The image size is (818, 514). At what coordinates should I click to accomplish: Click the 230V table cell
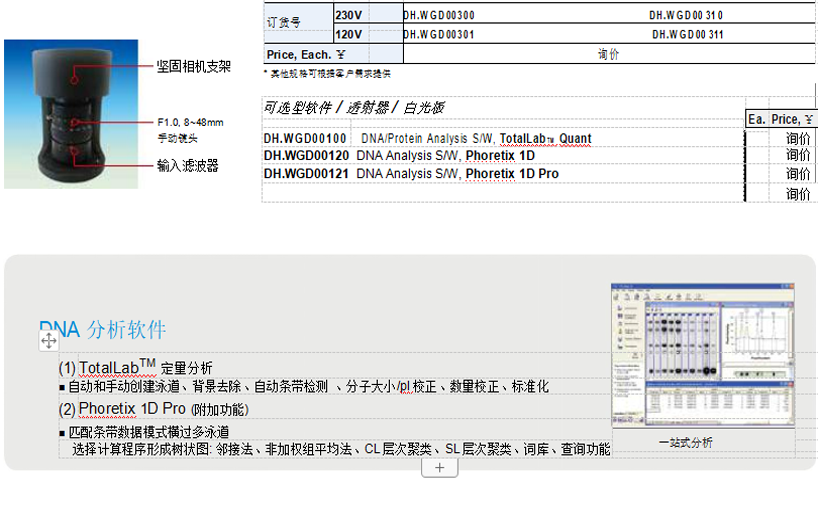click(x=348, y=15)
